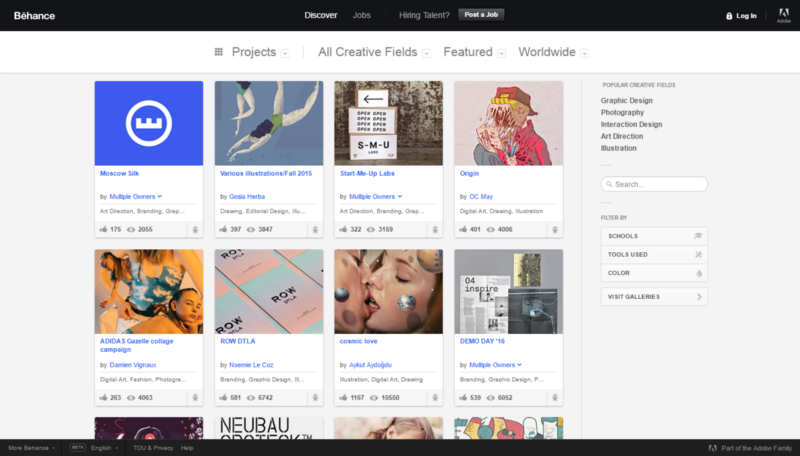
Task: Click Visit Galleries
Action: (x=654, y=296)
